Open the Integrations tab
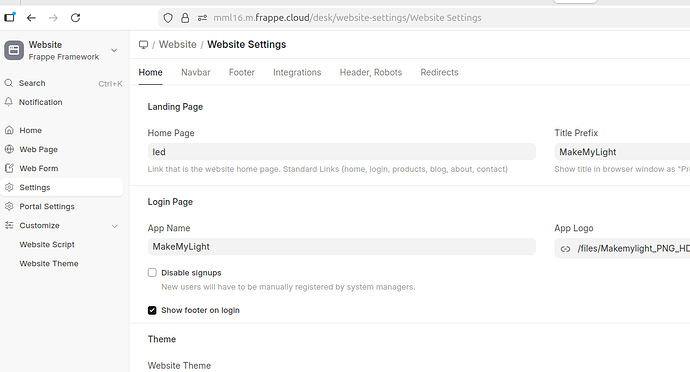 [297, 72]
